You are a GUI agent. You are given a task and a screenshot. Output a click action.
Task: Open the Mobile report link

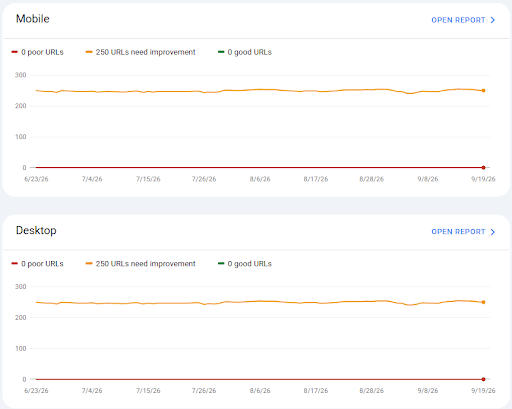463,20
